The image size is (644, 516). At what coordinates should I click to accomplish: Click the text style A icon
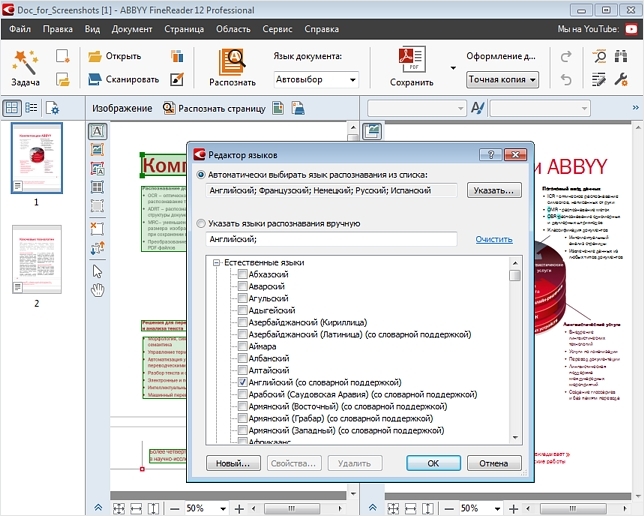click(477, 108)
